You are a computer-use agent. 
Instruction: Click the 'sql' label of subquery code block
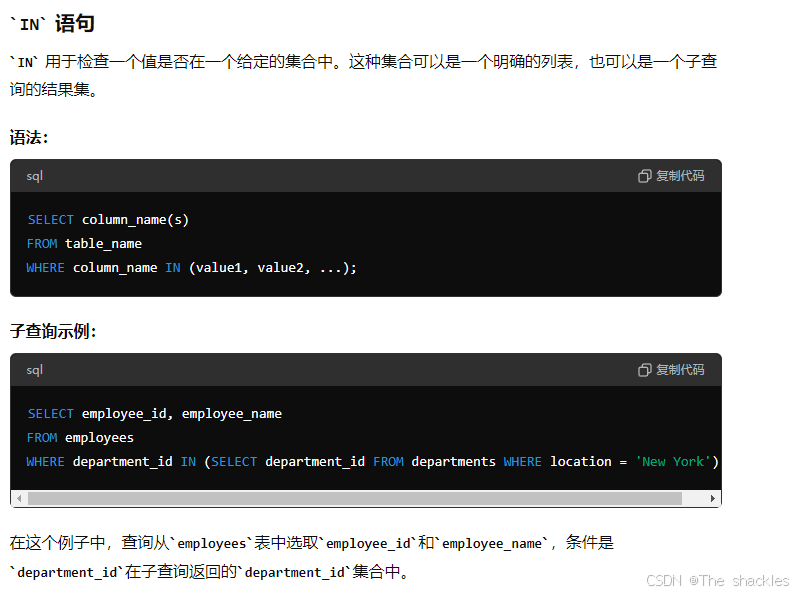[34, 370]
